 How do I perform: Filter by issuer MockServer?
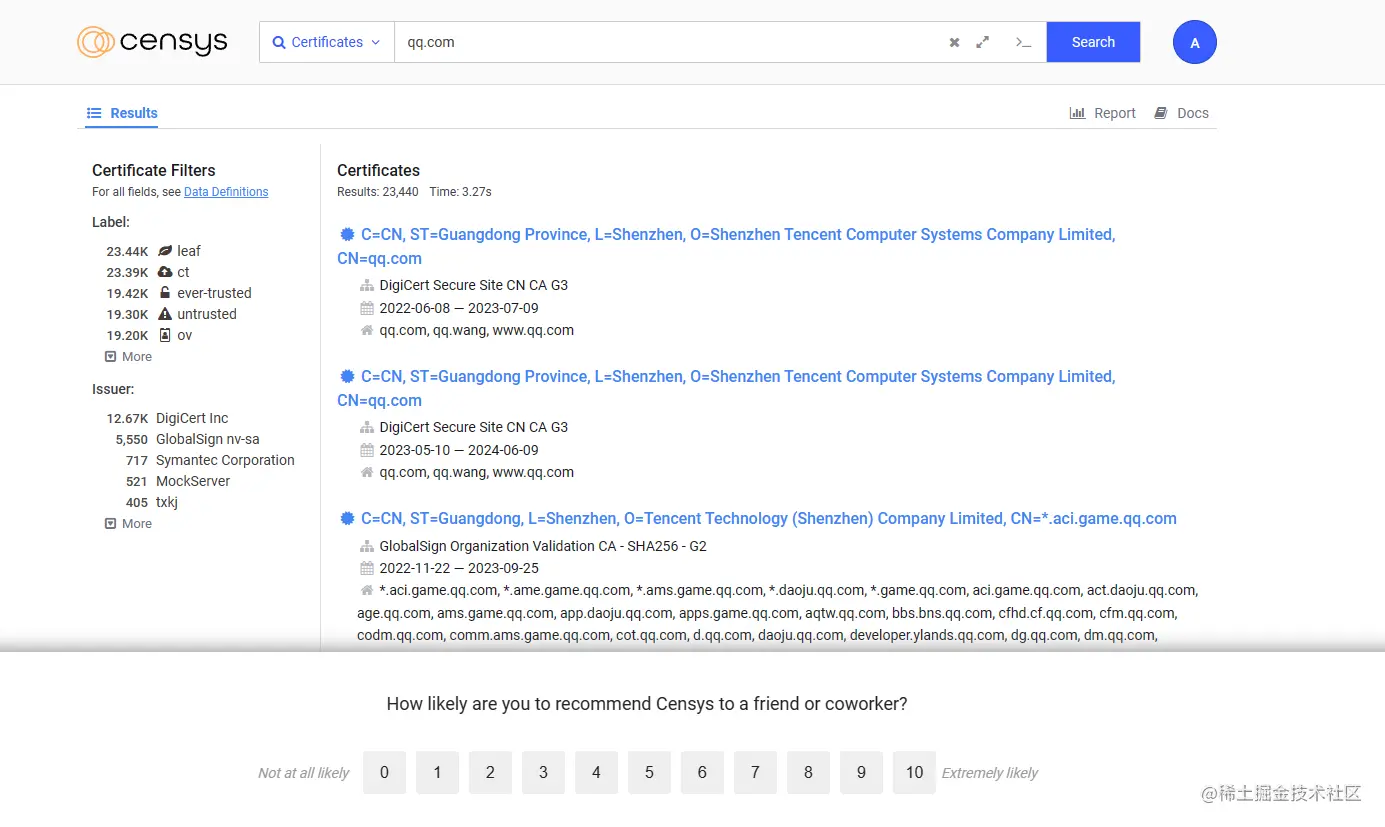coord(193,481)
